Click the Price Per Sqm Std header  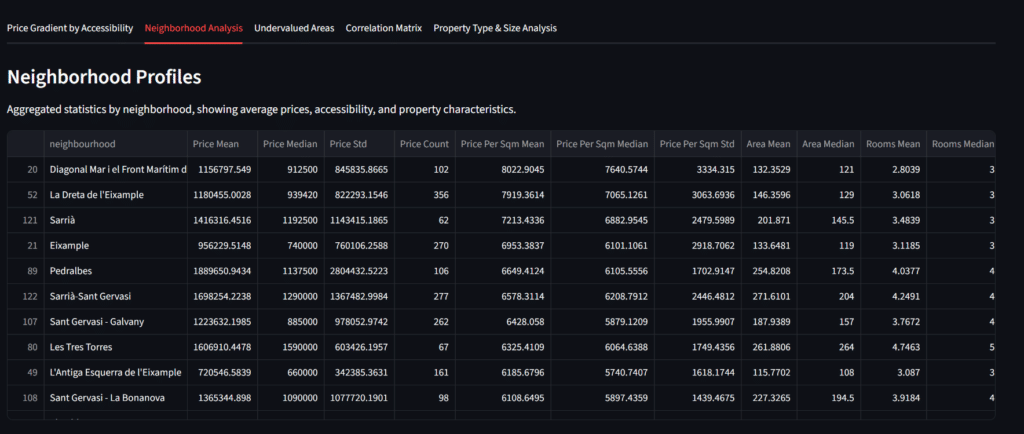coord(697,144)
